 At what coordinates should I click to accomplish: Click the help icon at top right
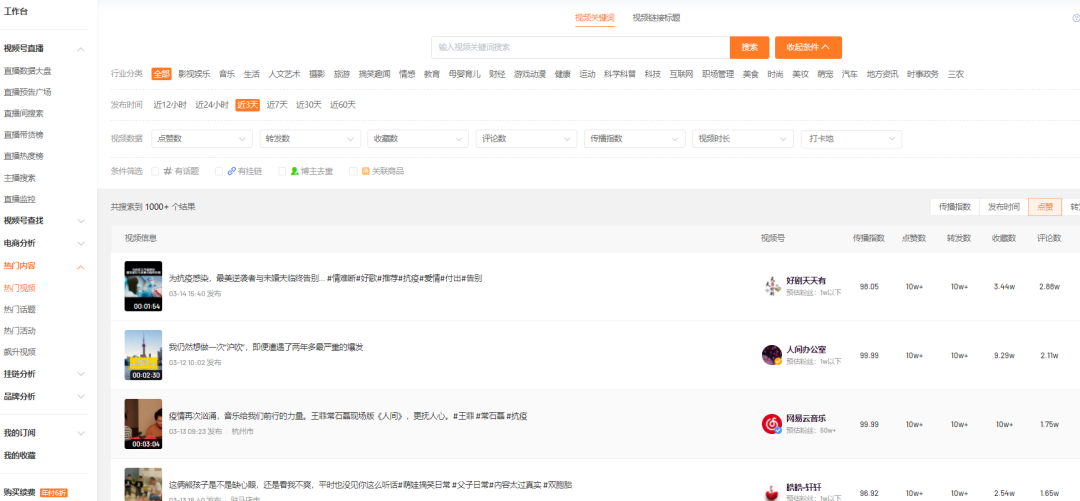(1076, 19)
